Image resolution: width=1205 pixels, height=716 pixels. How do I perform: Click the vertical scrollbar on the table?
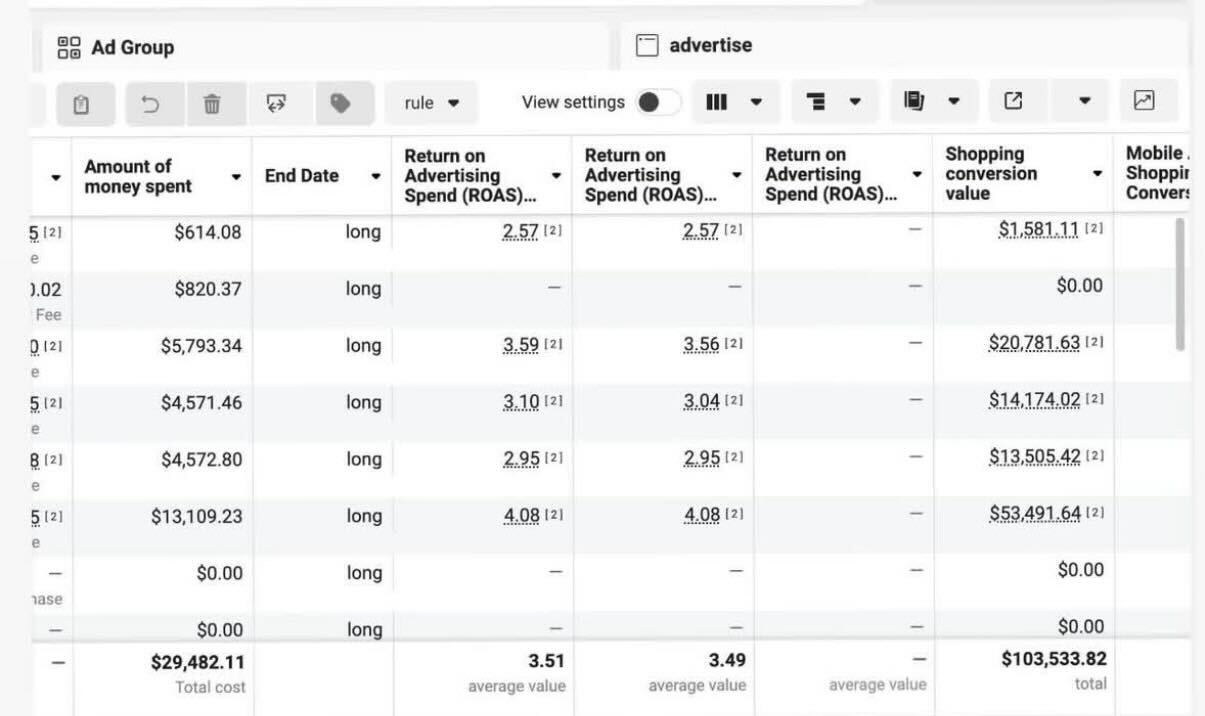point(1181,283)
